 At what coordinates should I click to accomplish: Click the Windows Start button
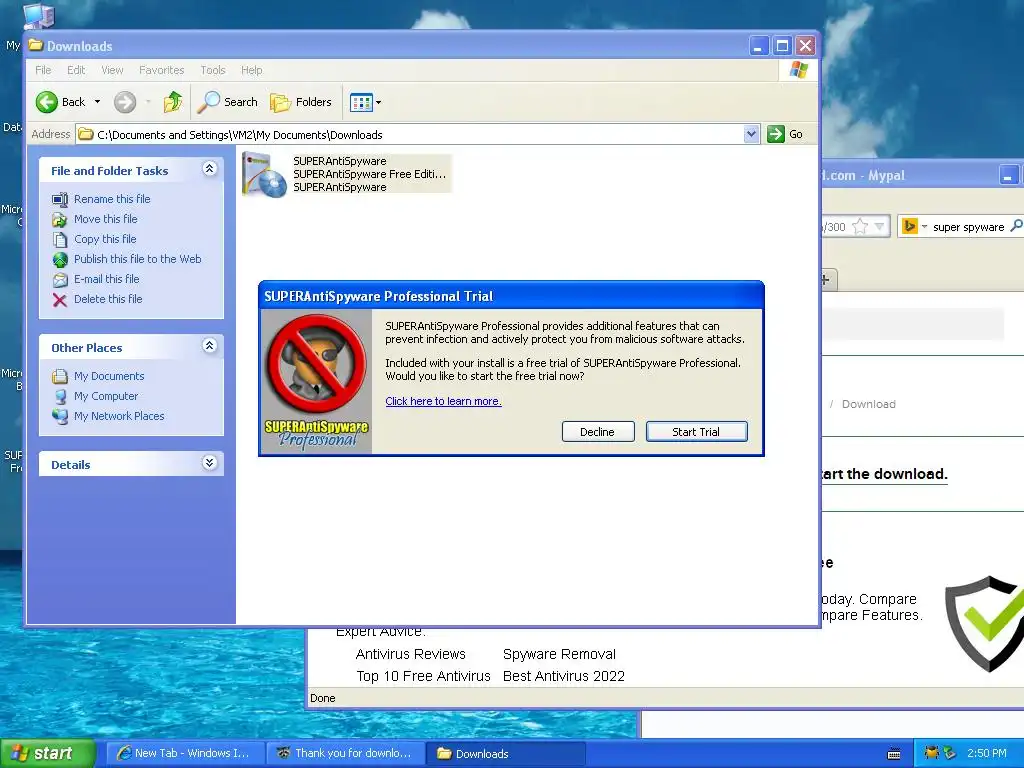pos(48,753)
